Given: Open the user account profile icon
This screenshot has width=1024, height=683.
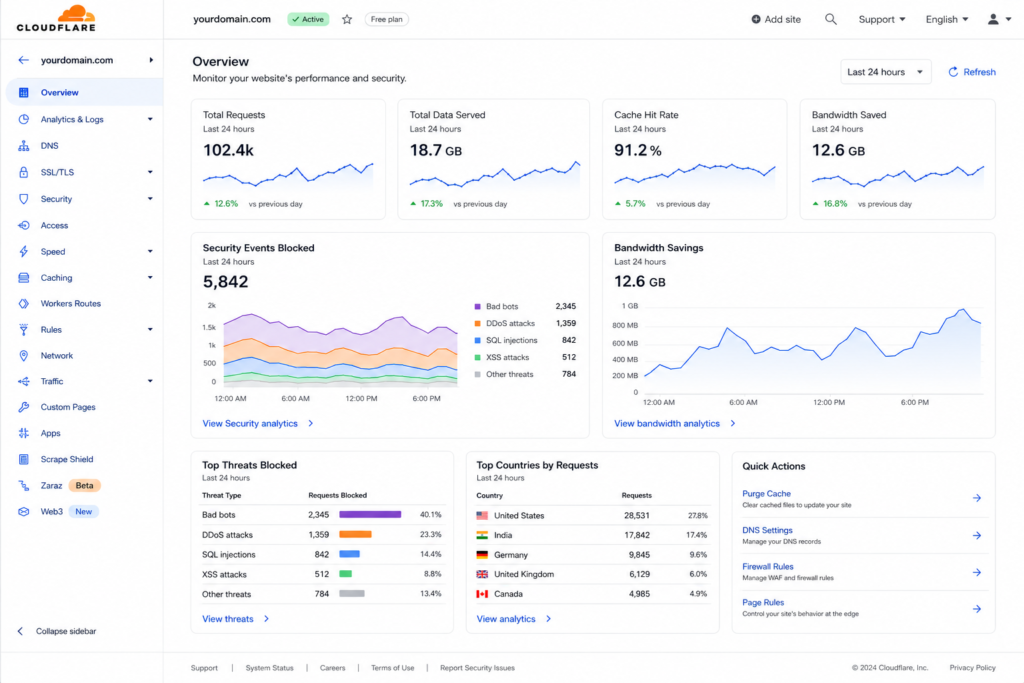Looking at the screenshot, I should pyautogui.click(x=993, y=20).
